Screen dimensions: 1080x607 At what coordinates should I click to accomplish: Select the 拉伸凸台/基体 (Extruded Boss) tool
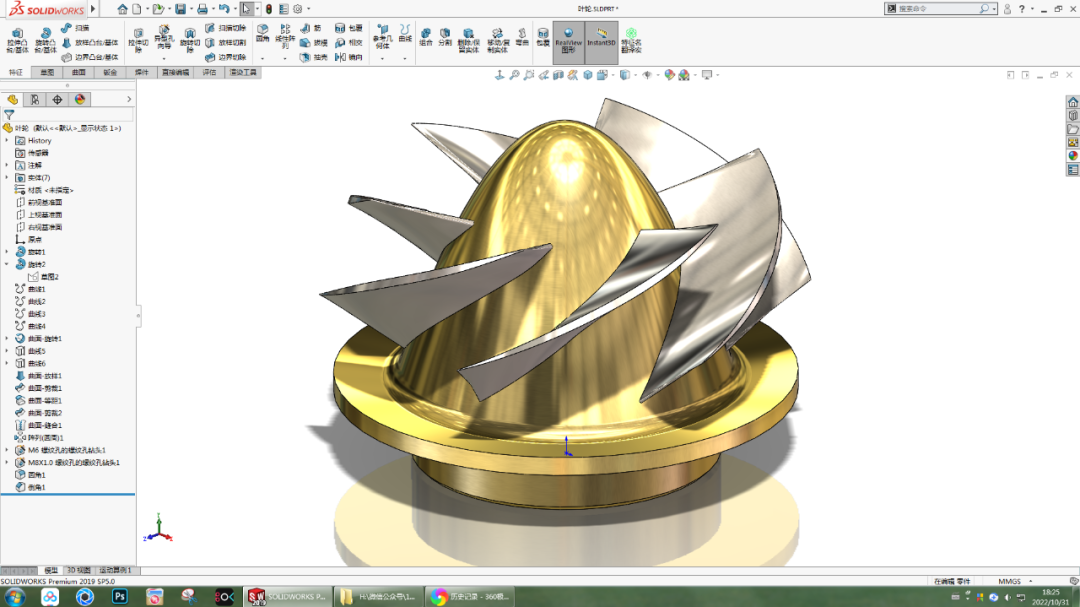(x=17, y=37)
